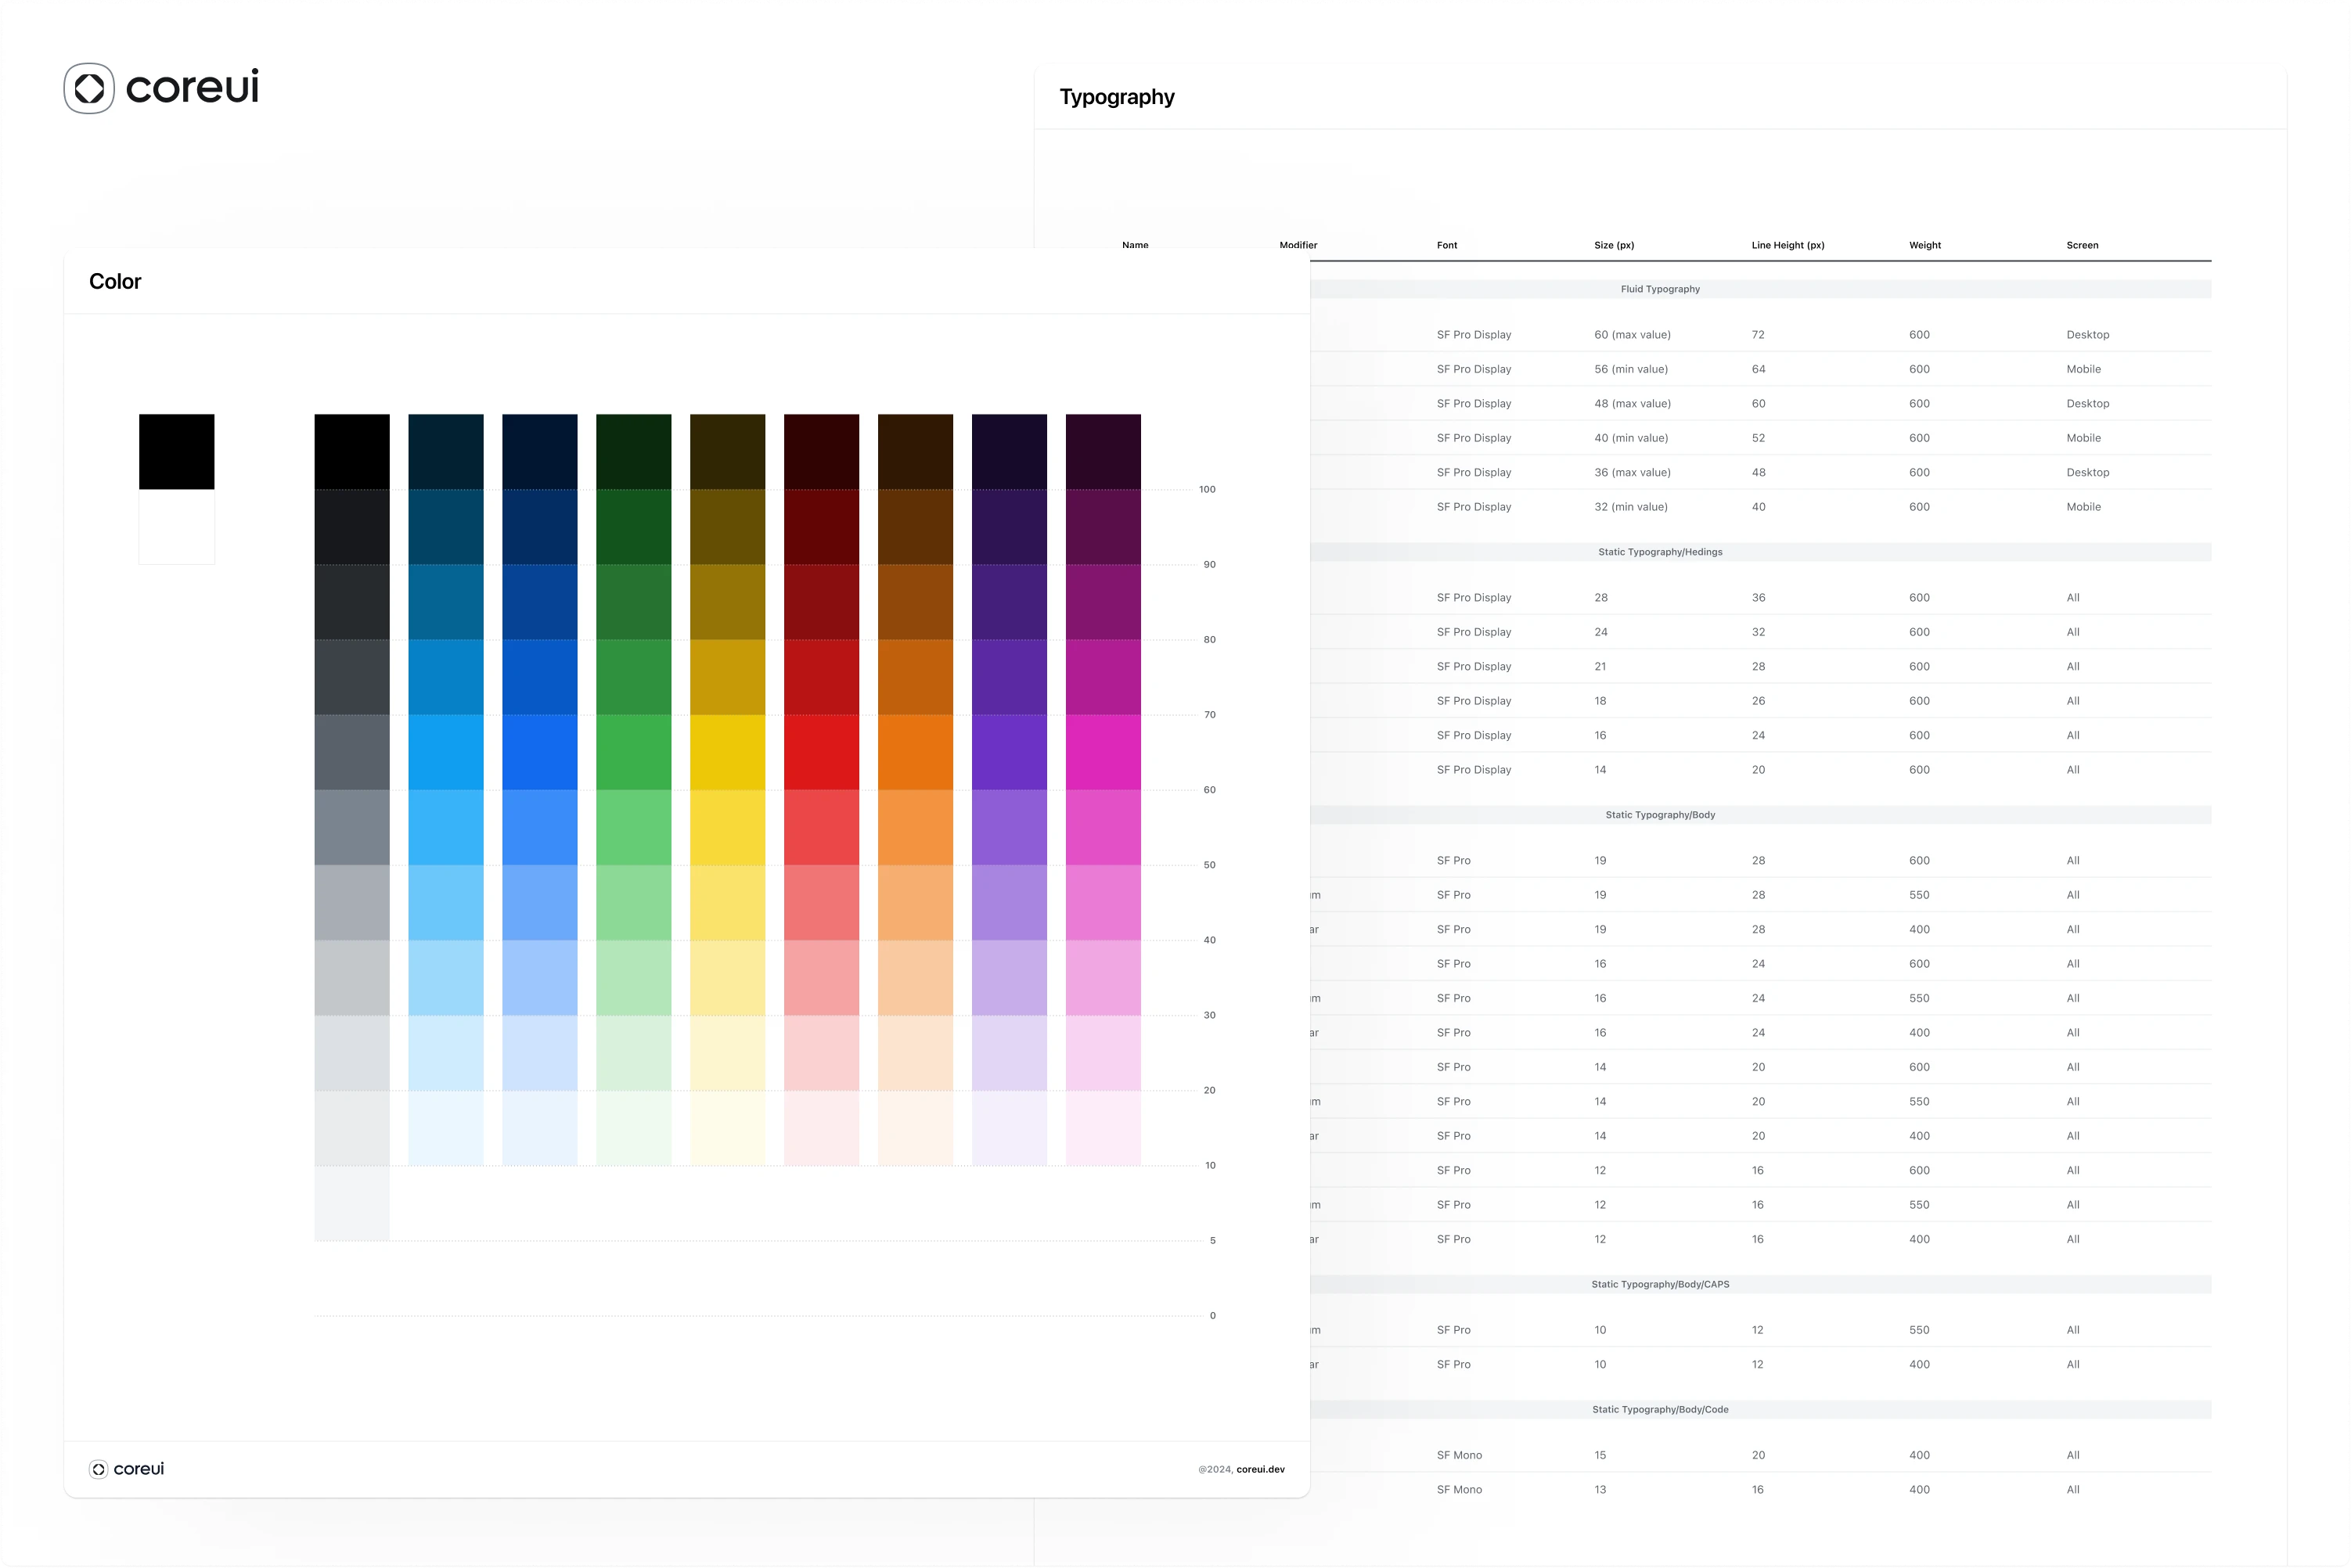Click the color scale label 100
Viewport: 2351px width, 1568px height.
[1207, 490]
